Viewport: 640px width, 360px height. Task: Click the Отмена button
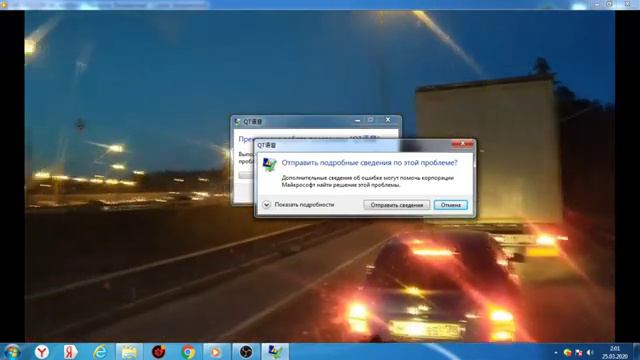coord(451,205)
